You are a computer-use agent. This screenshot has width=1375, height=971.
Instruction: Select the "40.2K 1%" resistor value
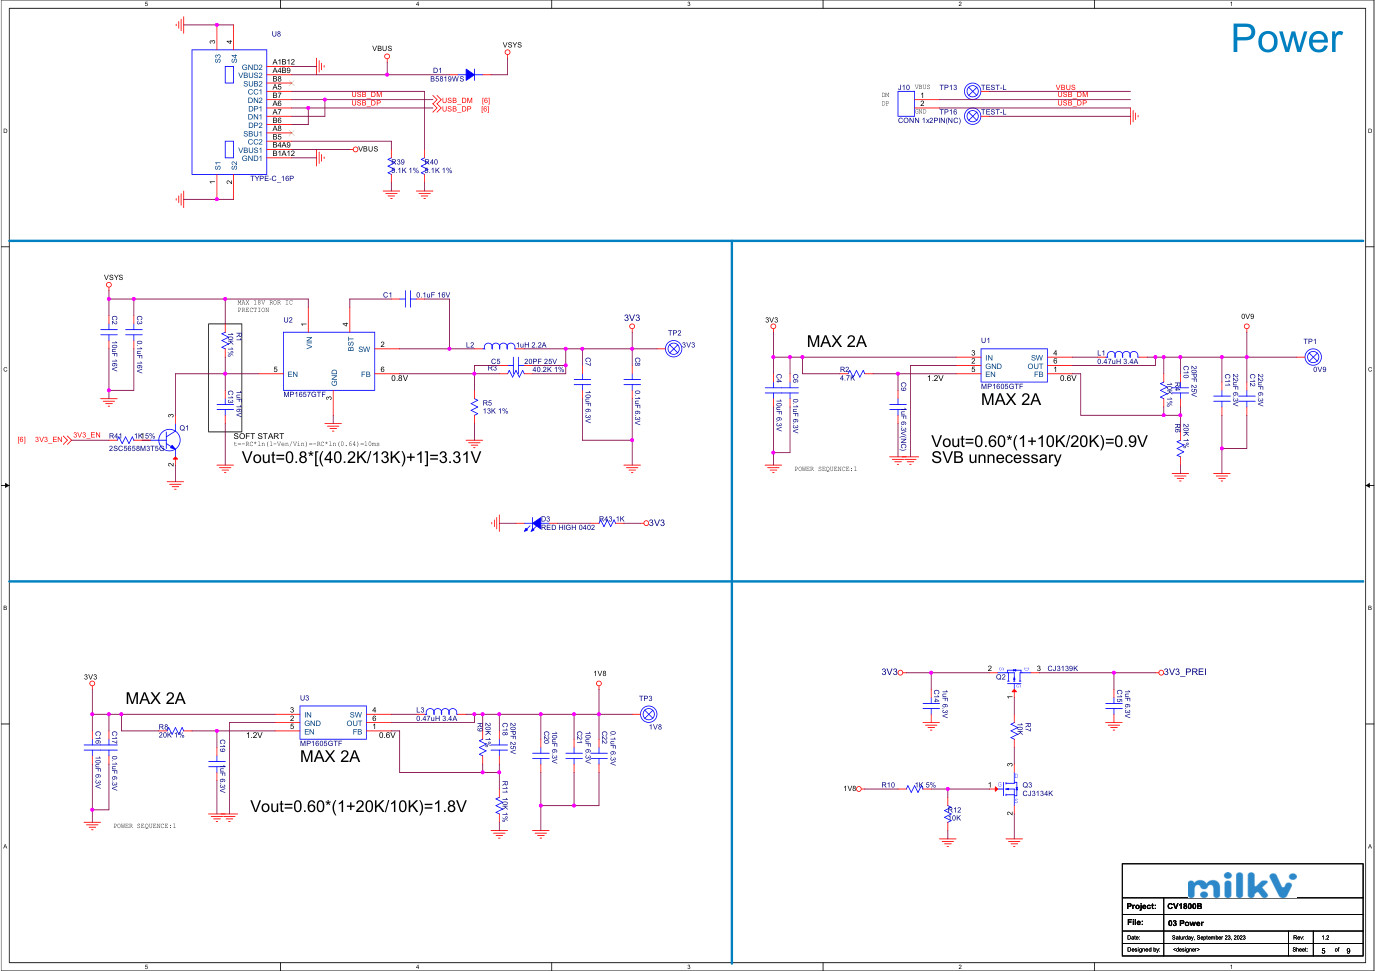click(548, 370)
